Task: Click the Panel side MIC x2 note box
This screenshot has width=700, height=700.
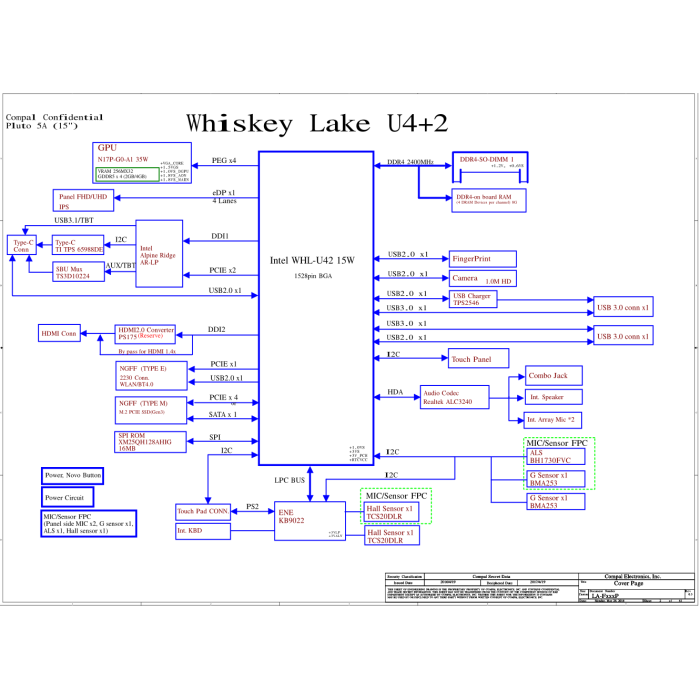Action: (x=88, y=524)
